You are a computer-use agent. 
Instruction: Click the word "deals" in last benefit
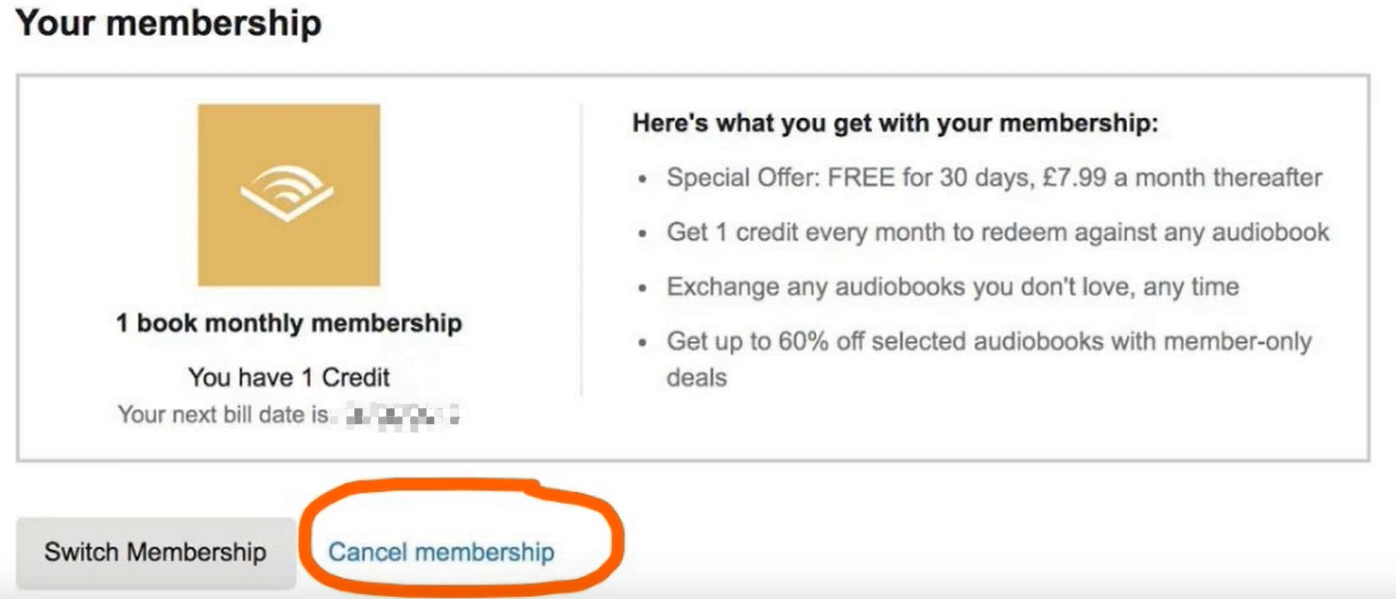(x=697, y=377)
